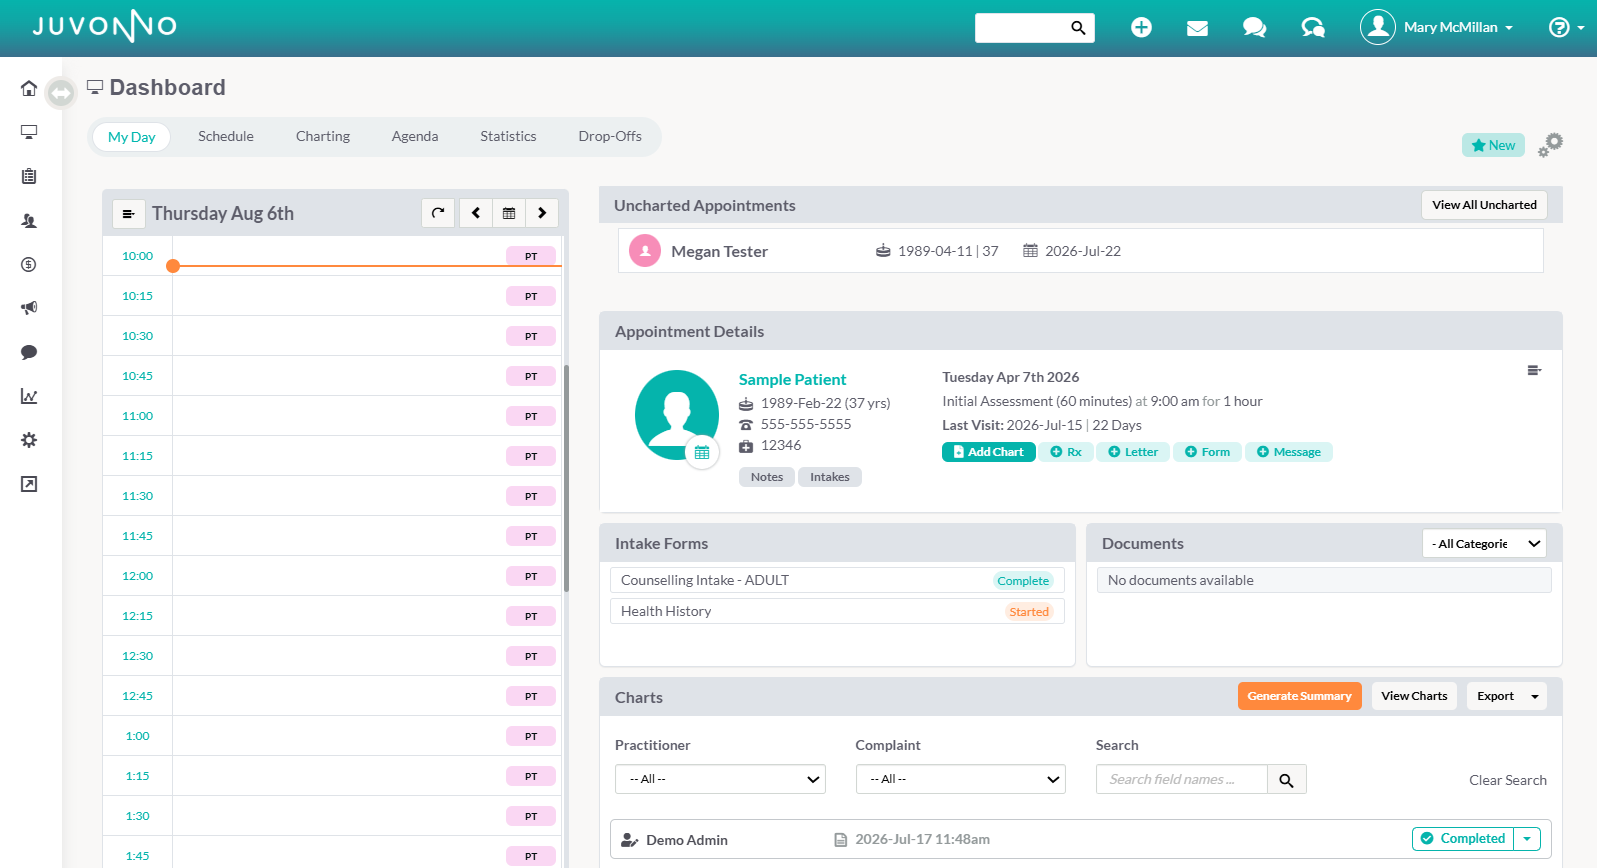
Task: Open the day schedule list menu icon
Action: point(128,213)
